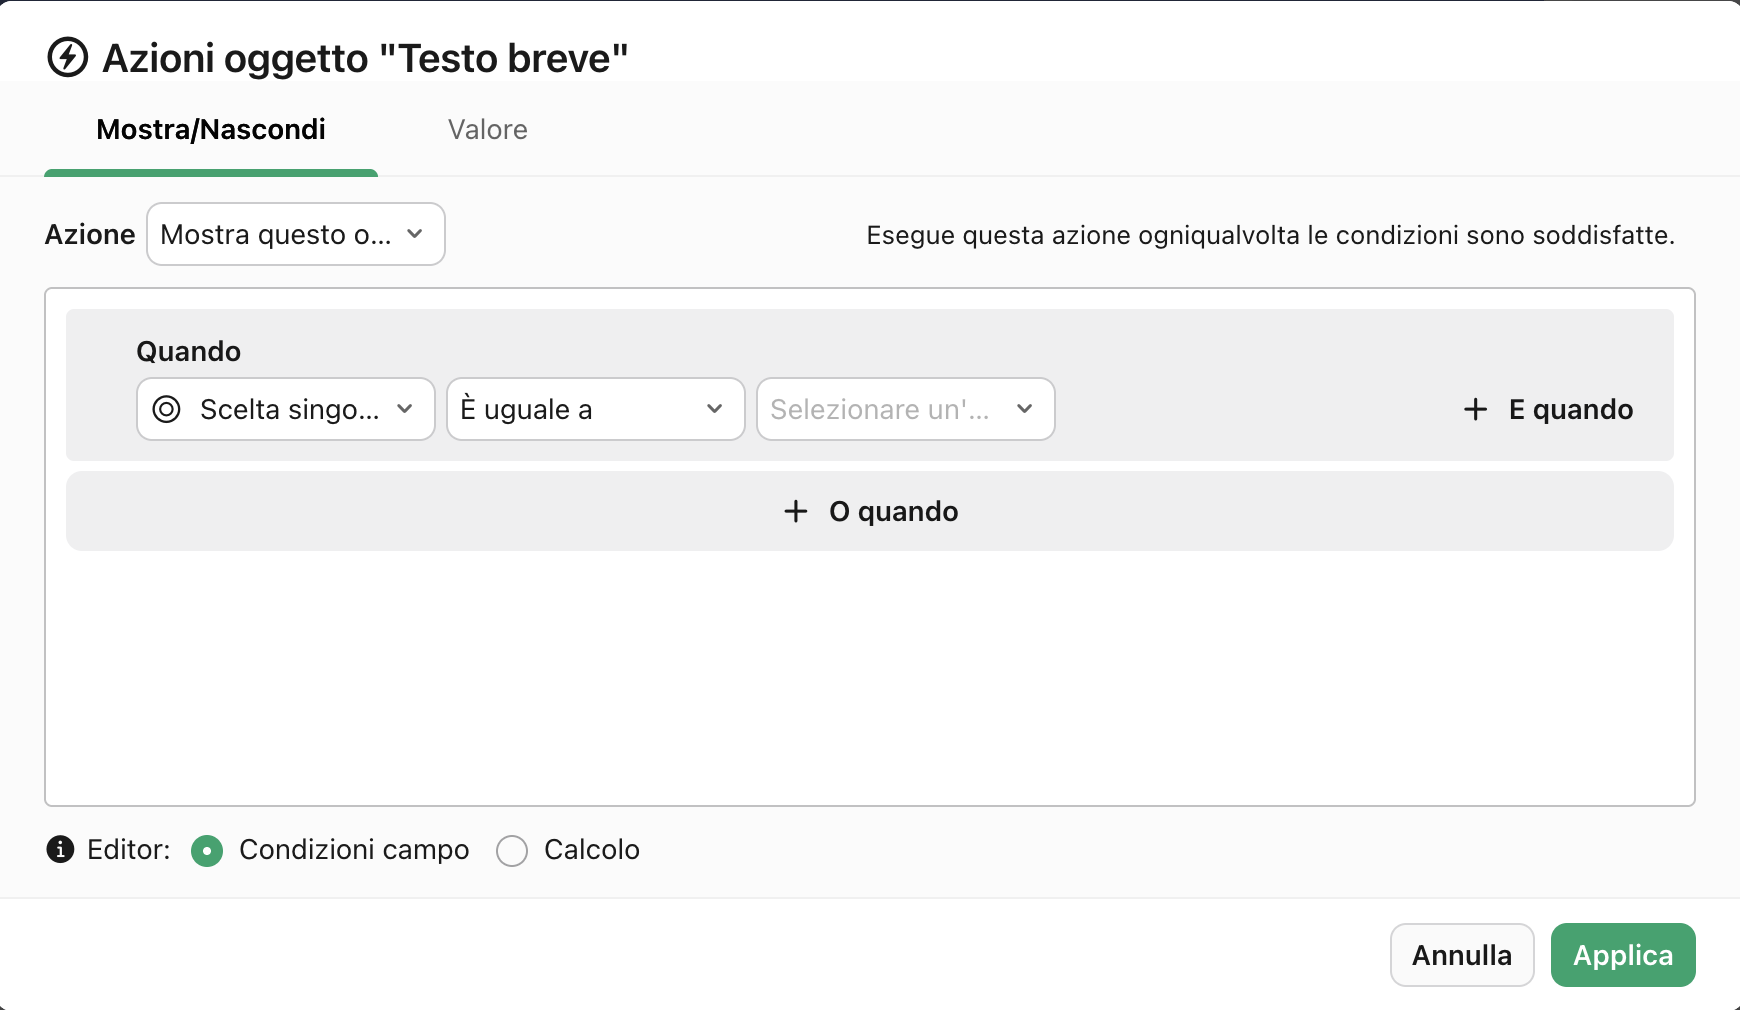Expand the È uguale a operator dropdown
The width and height of the screenshot is (1740, 1010).
(x=595, y=409)
